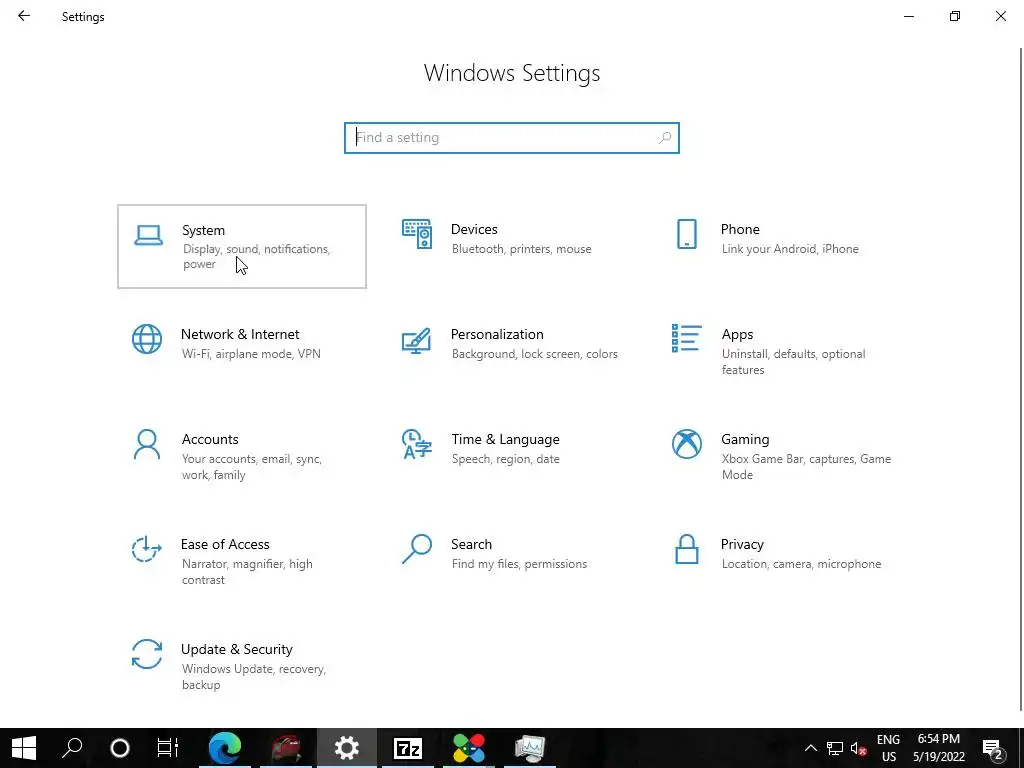This screenshot has height=768, width=1024.
Task: Open Accounts person icon
Action: tap(147, 444)
